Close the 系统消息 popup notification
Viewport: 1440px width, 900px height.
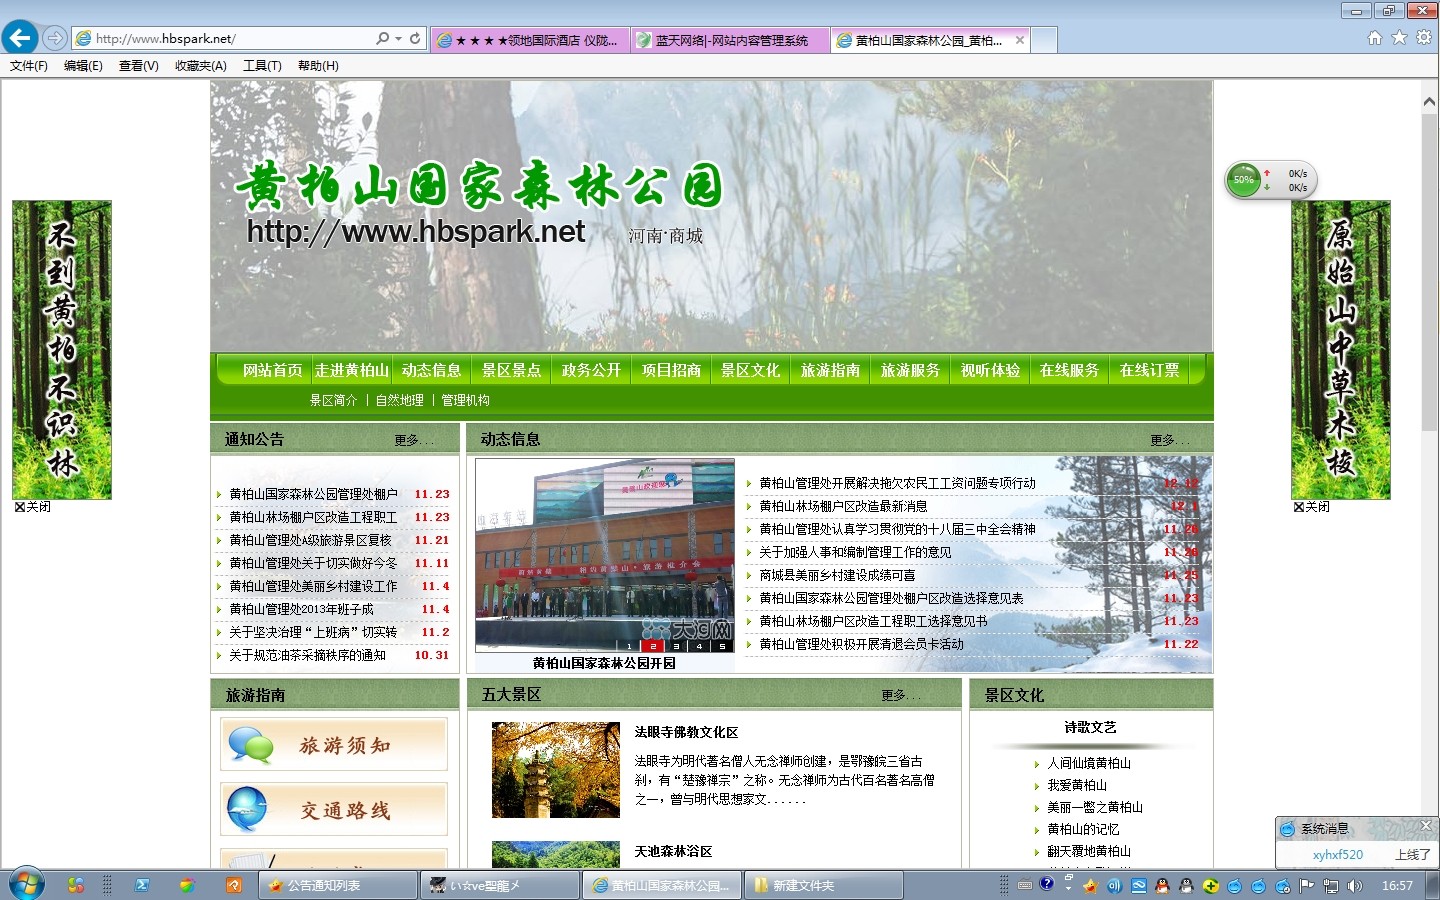[1426, 825]
